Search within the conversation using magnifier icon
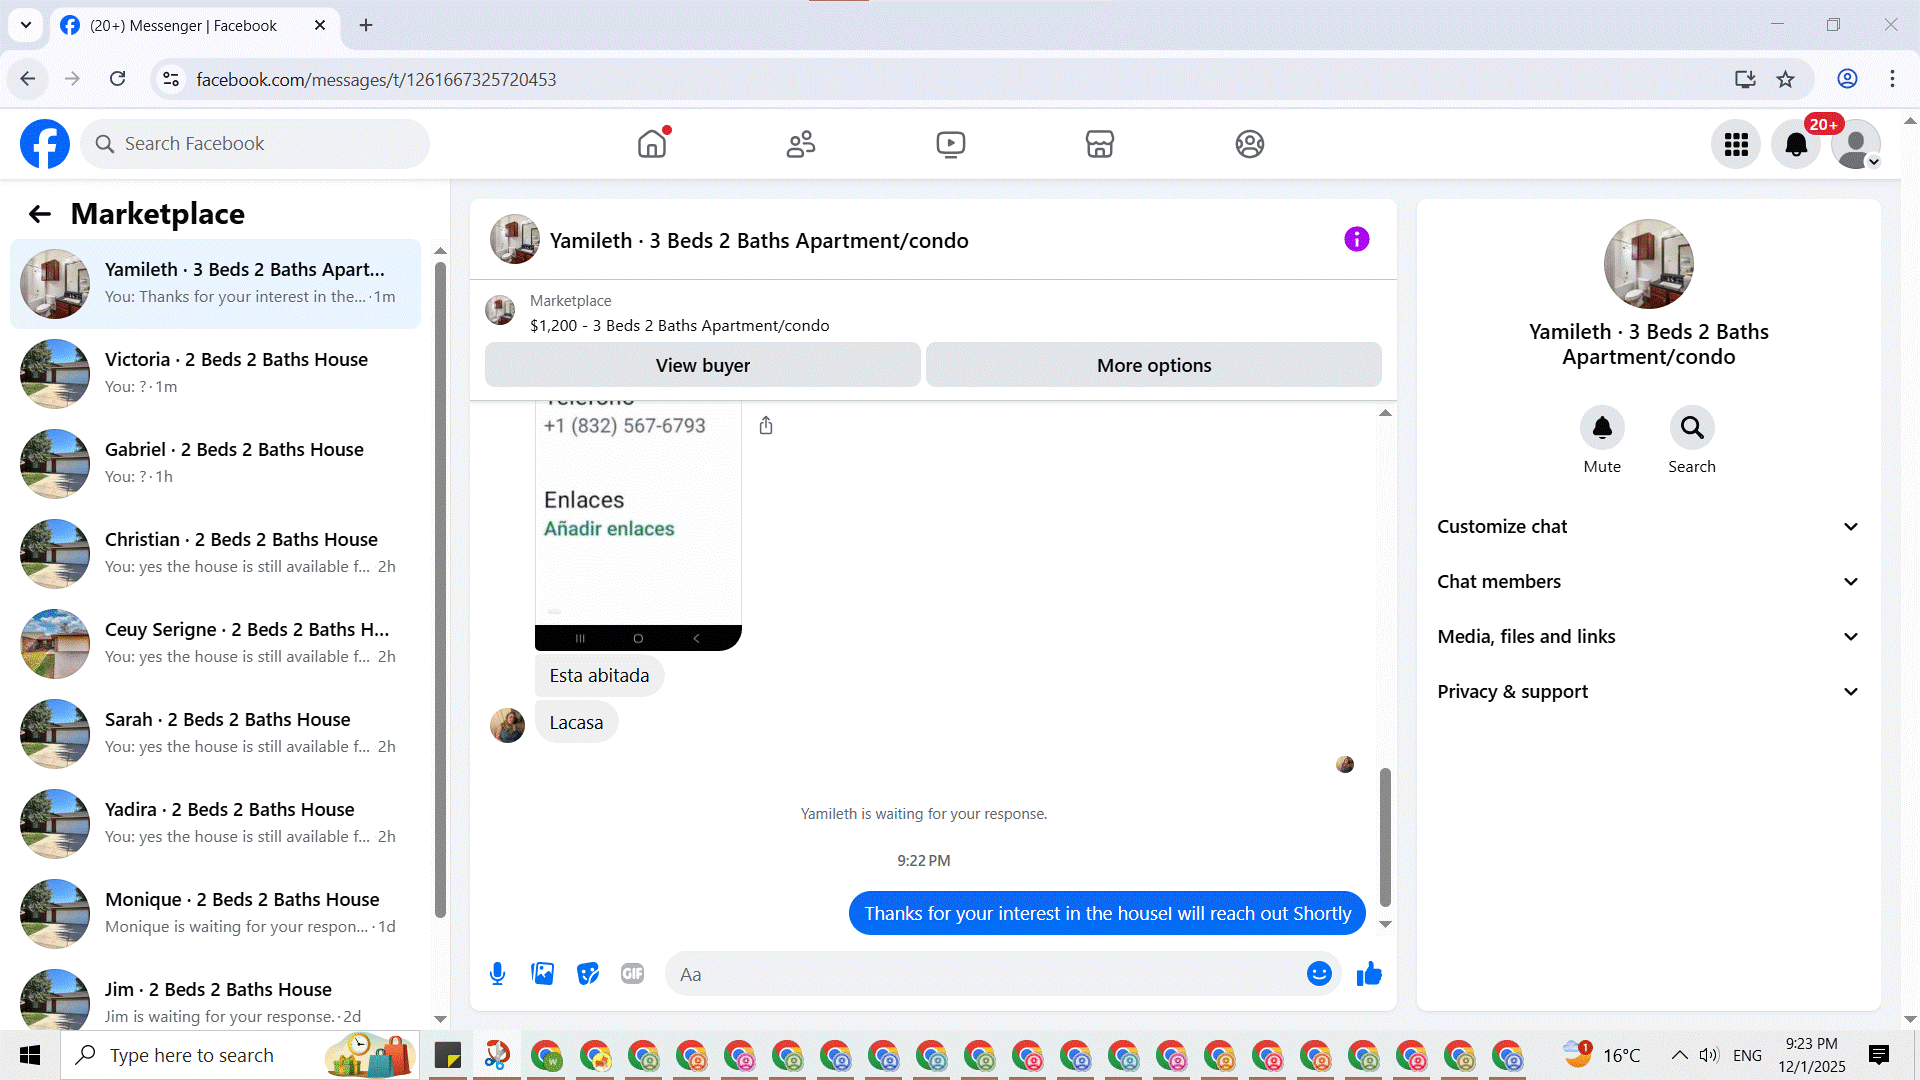Image resolution: width=1920 pixels, height=1080 pixels. click(1692, 428)
